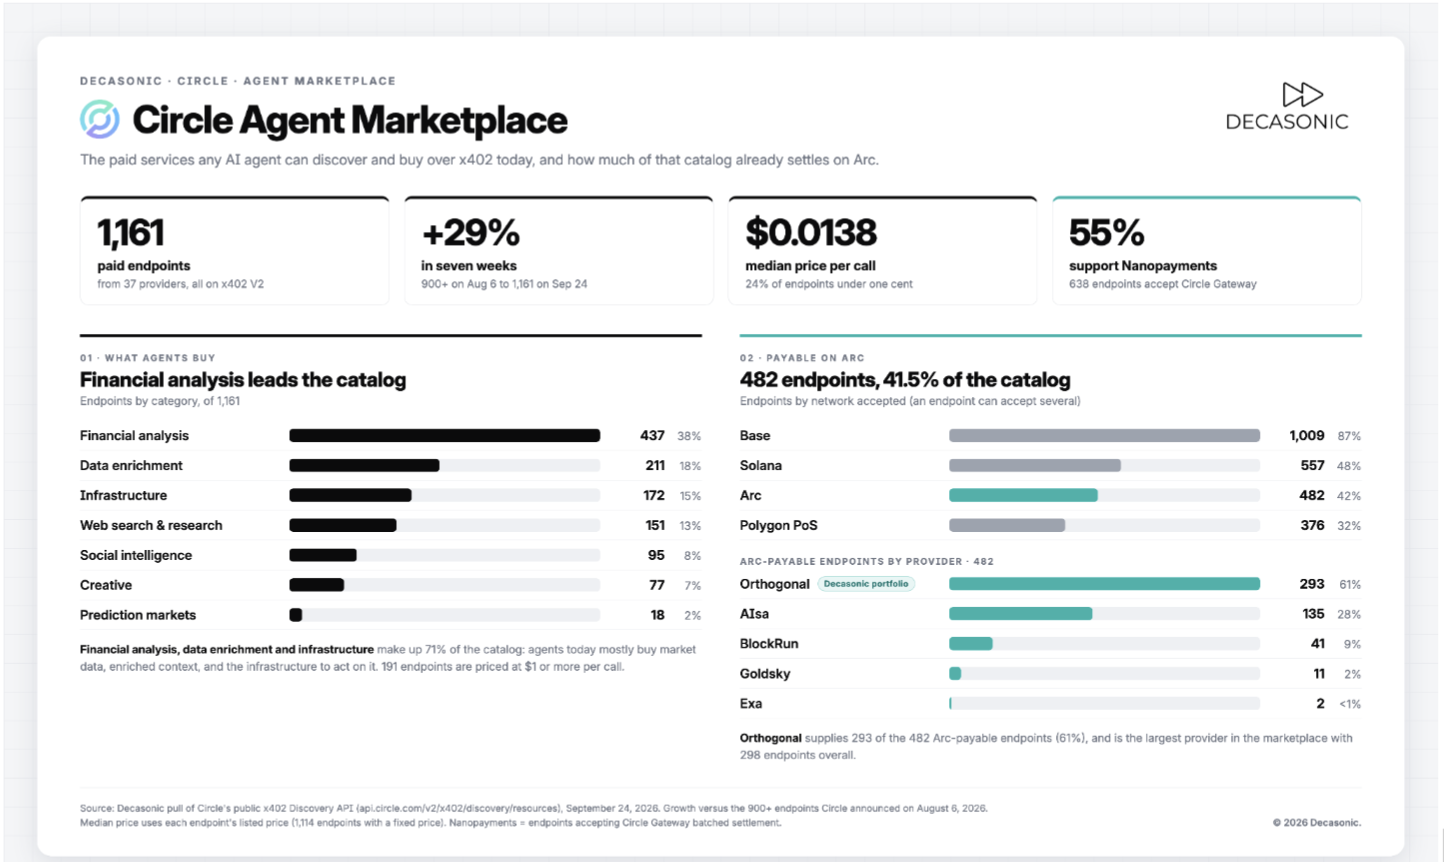The height and width of the screenshot is (862, 1444).
Task: Click the "437" value for Financial analysis
Action: coord(652,436)
